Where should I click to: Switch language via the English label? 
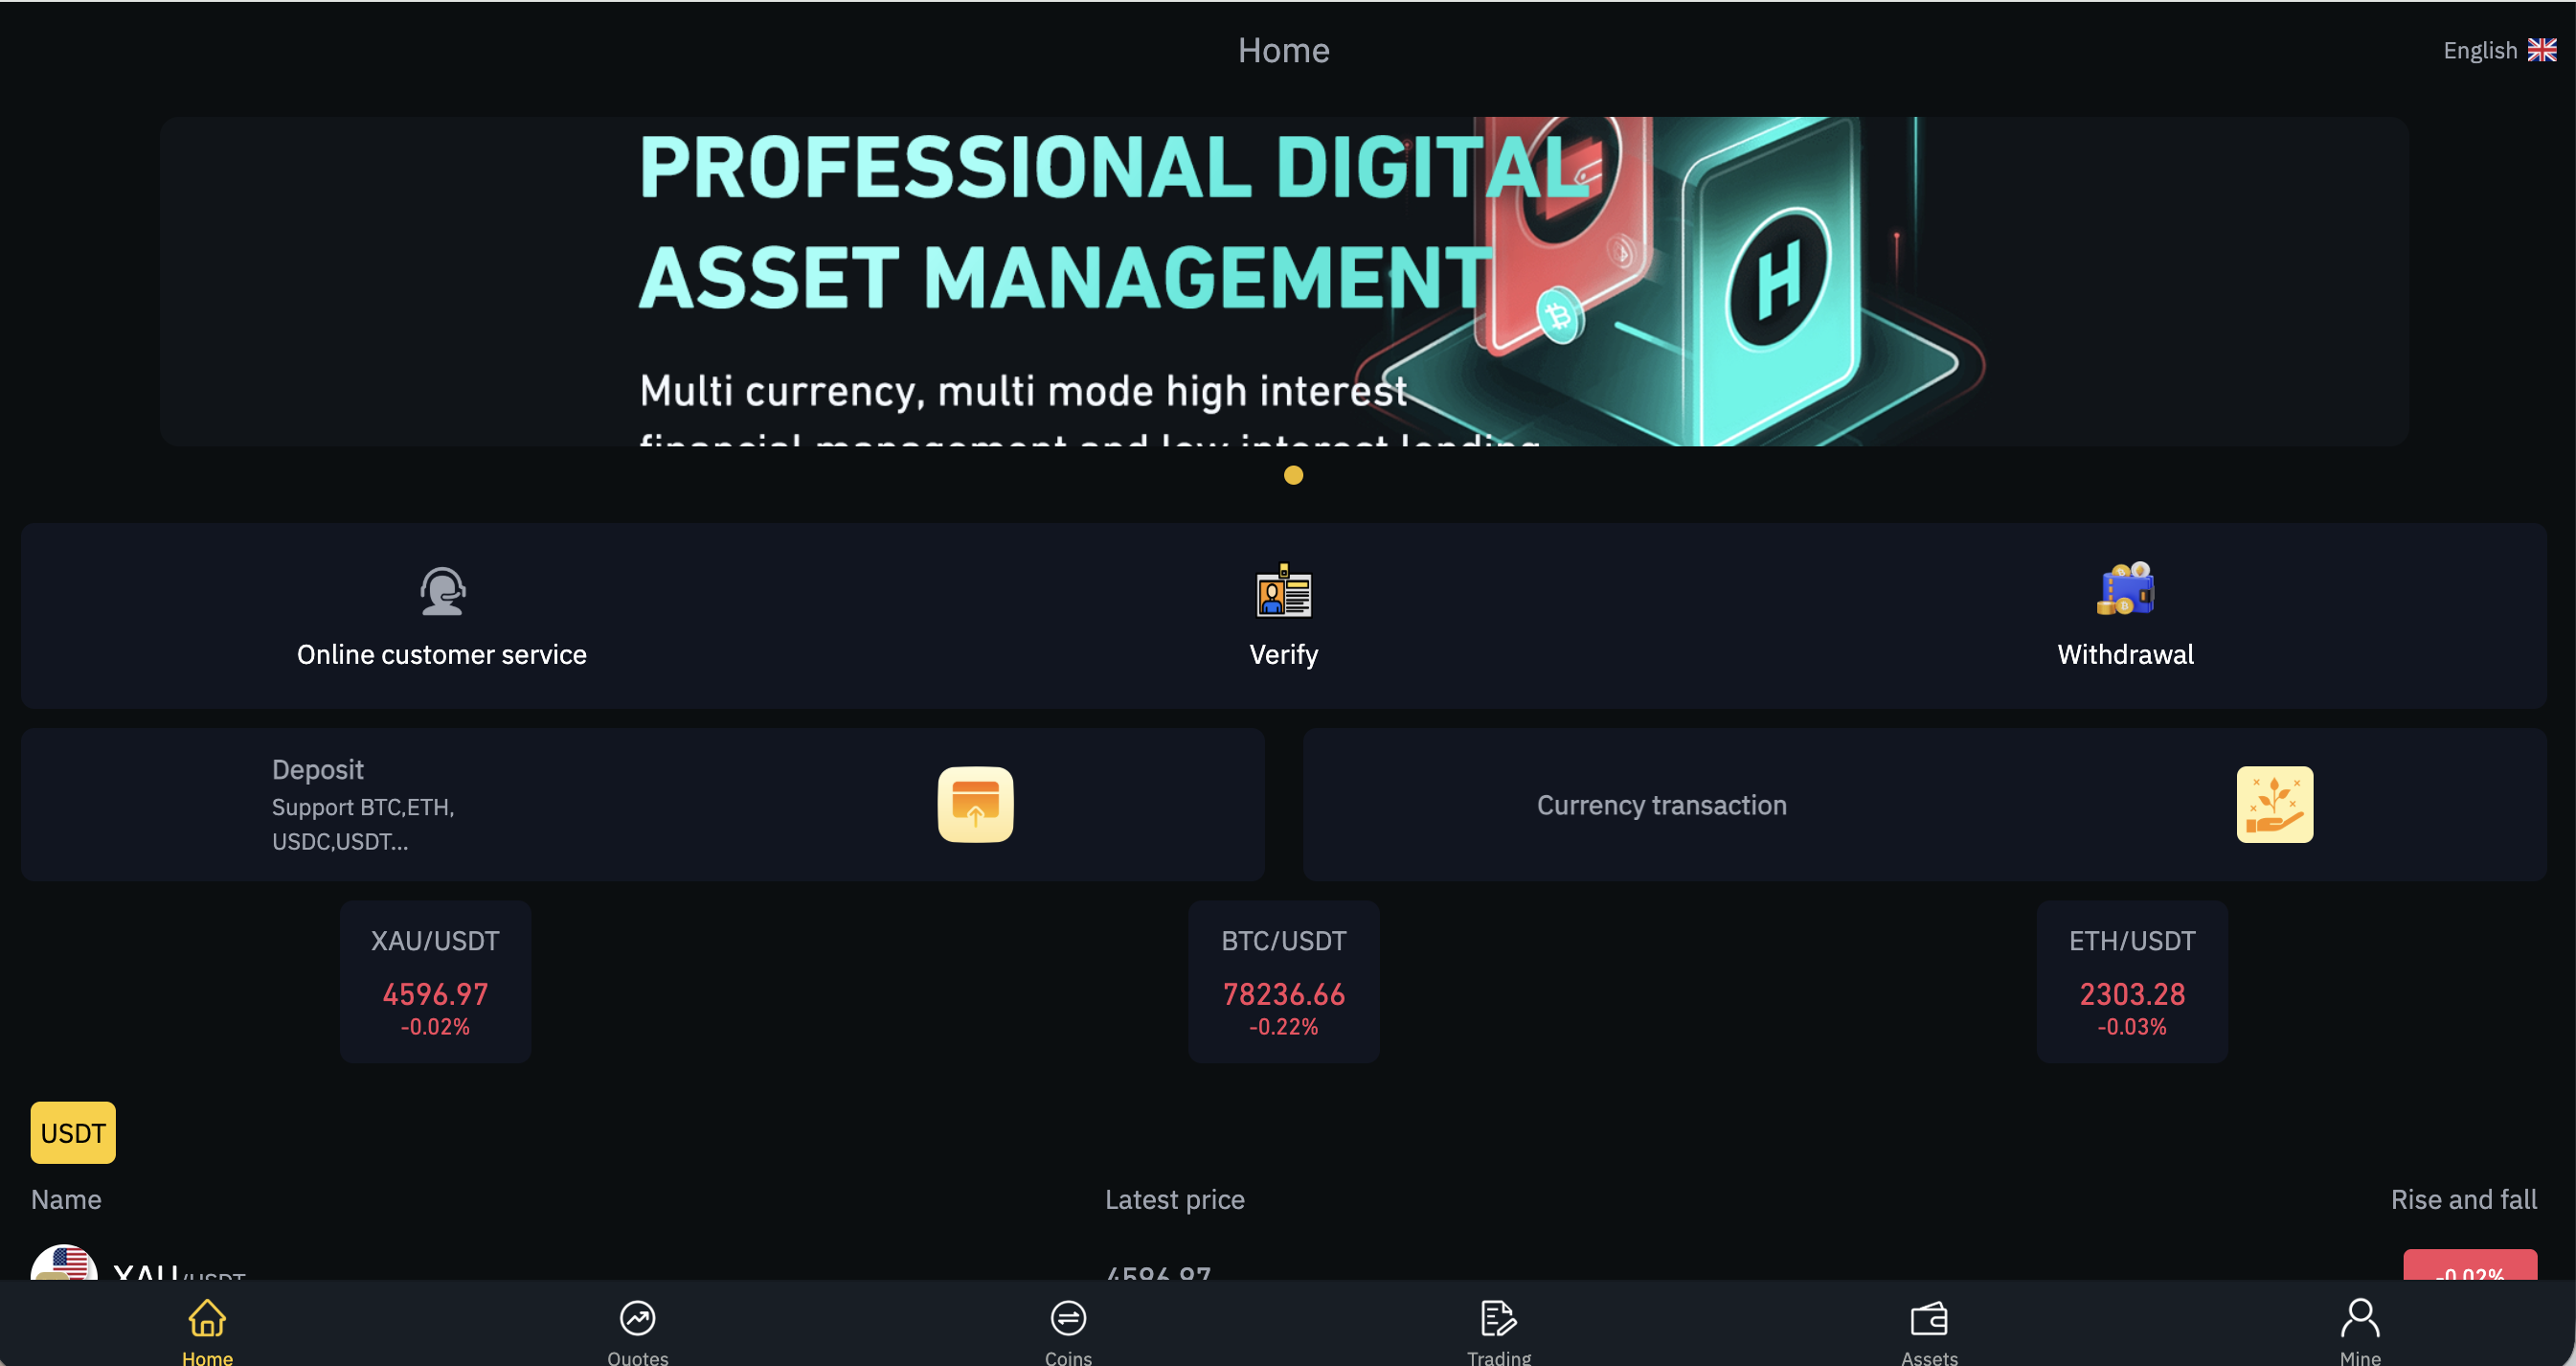pyautogui.click(x=2479, y=50)
